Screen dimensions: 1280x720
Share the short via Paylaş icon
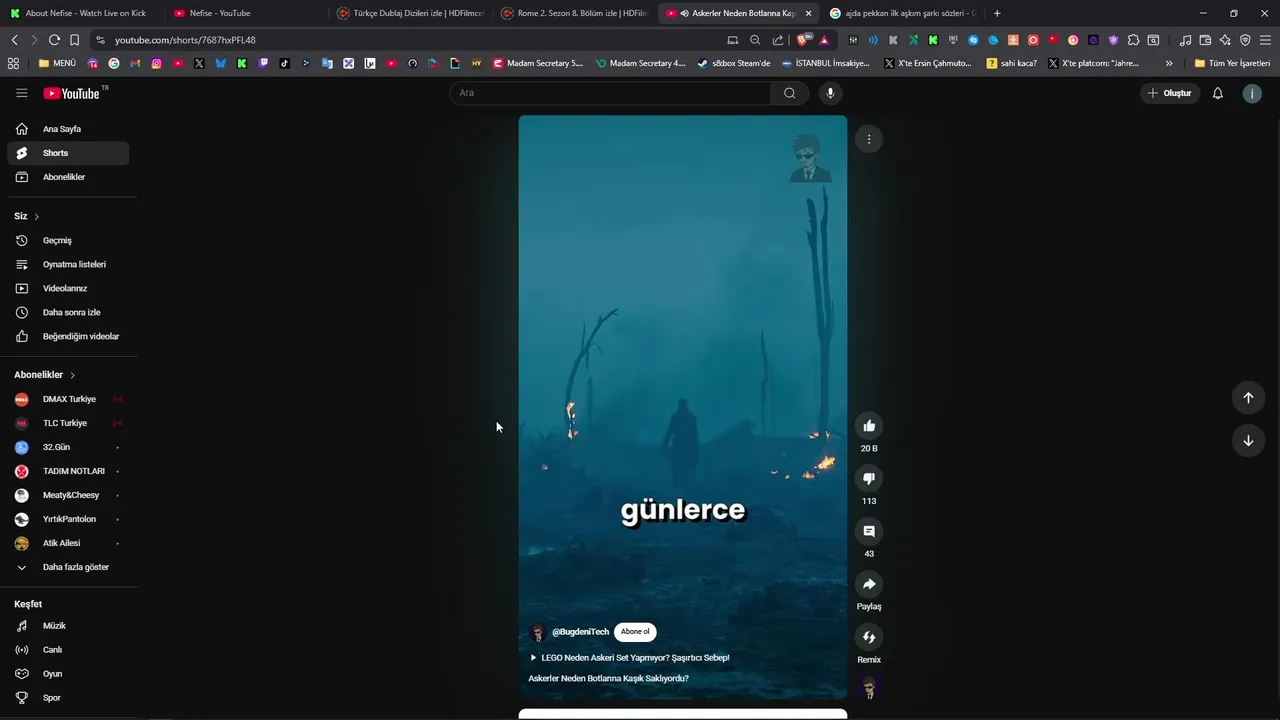(869, 584)
